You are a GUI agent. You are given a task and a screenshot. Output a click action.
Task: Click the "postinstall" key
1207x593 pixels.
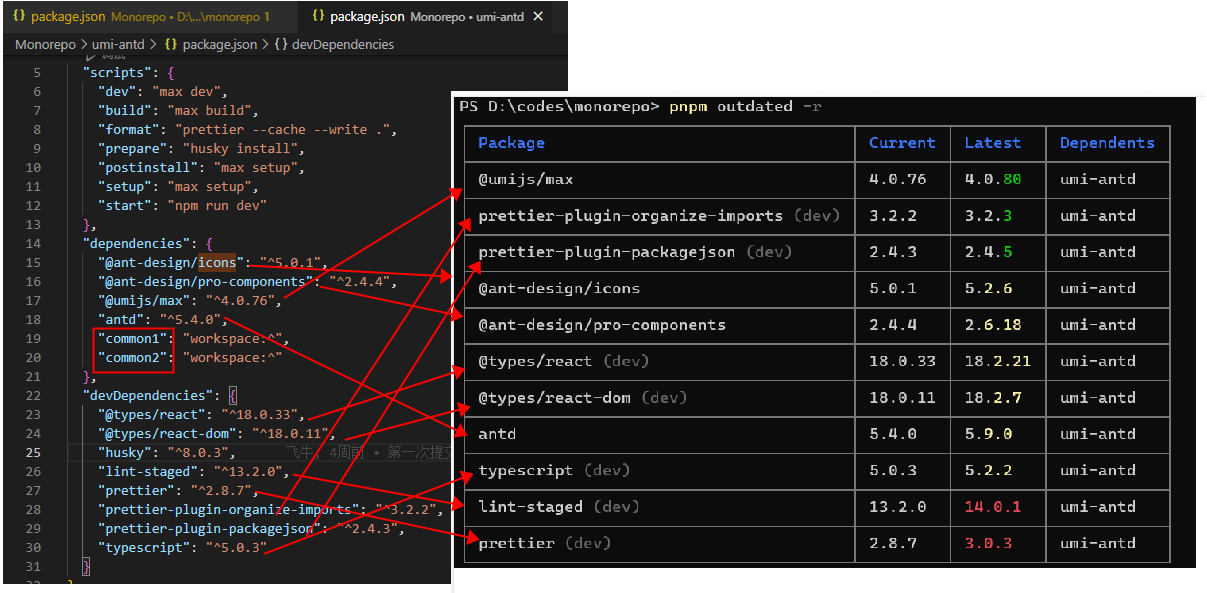[x=147, y=167]
